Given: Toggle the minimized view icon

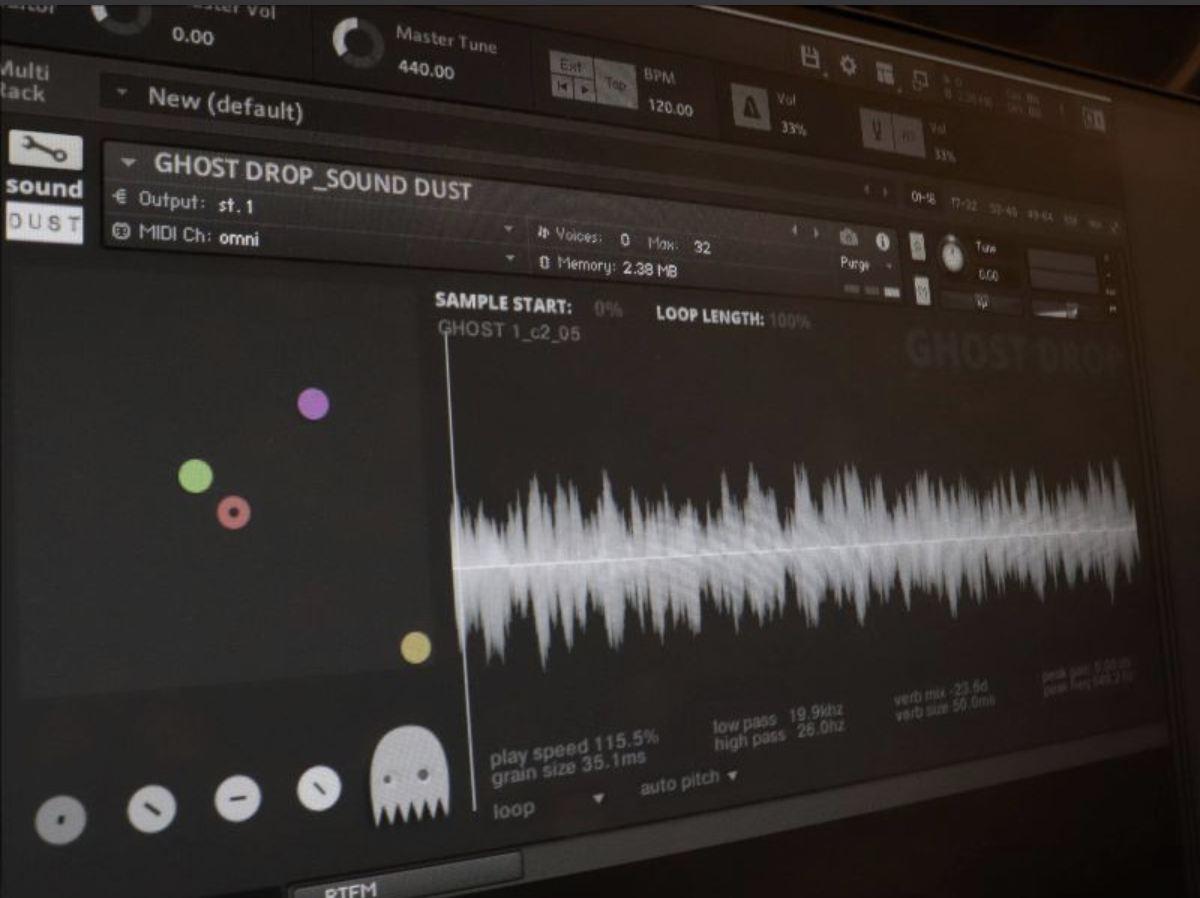Looking at the screenshot, I should pyautogui.click(x=919, y=82).
